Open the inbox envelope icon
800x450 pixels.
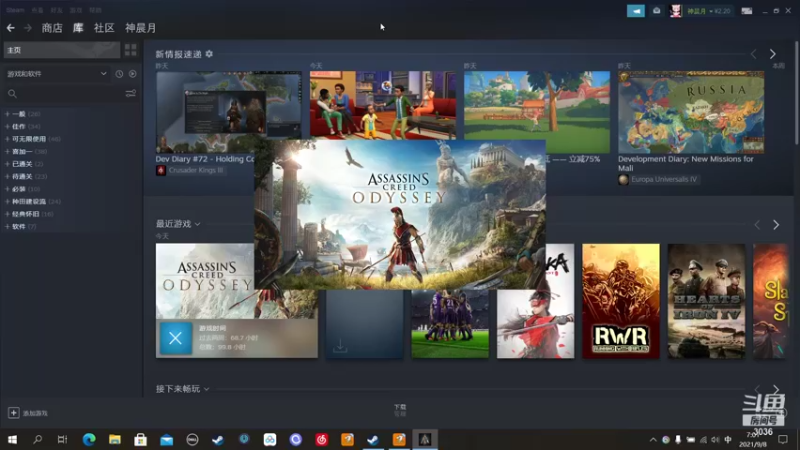pyautogui.click(x=657, y=11)
